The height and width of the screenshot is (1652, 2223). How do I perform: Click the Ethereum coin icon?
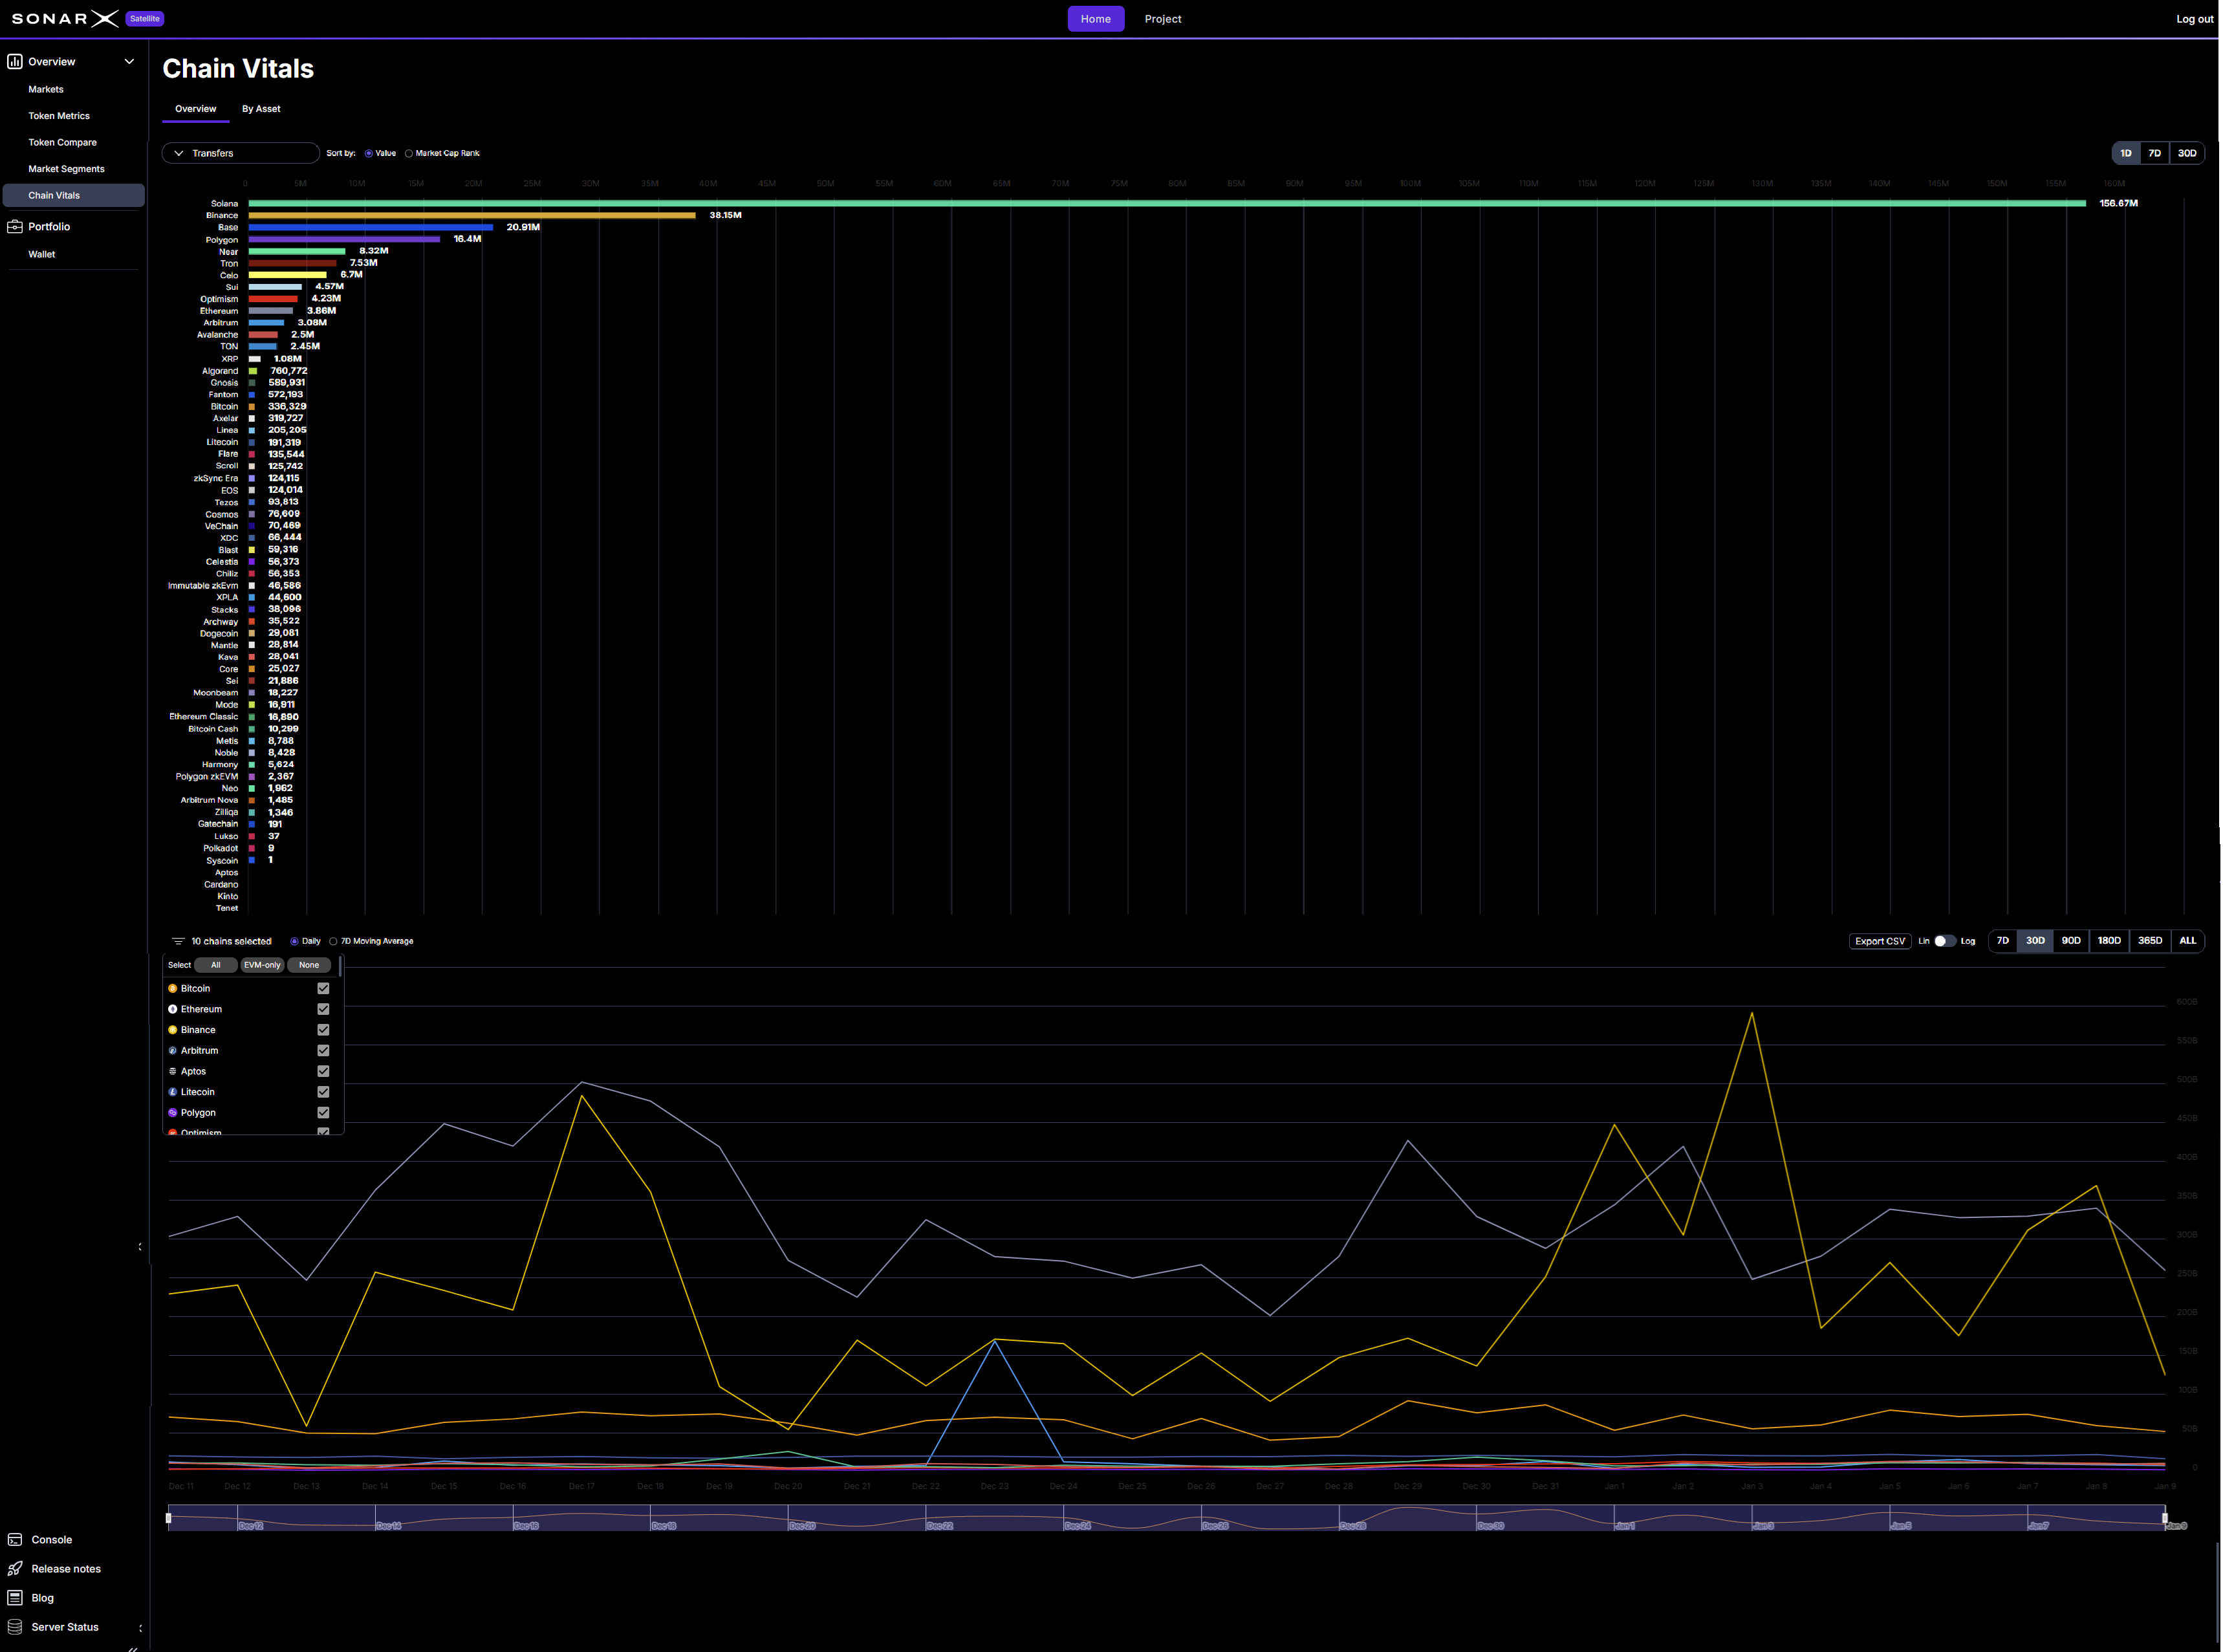click(x=173, y=1009)
